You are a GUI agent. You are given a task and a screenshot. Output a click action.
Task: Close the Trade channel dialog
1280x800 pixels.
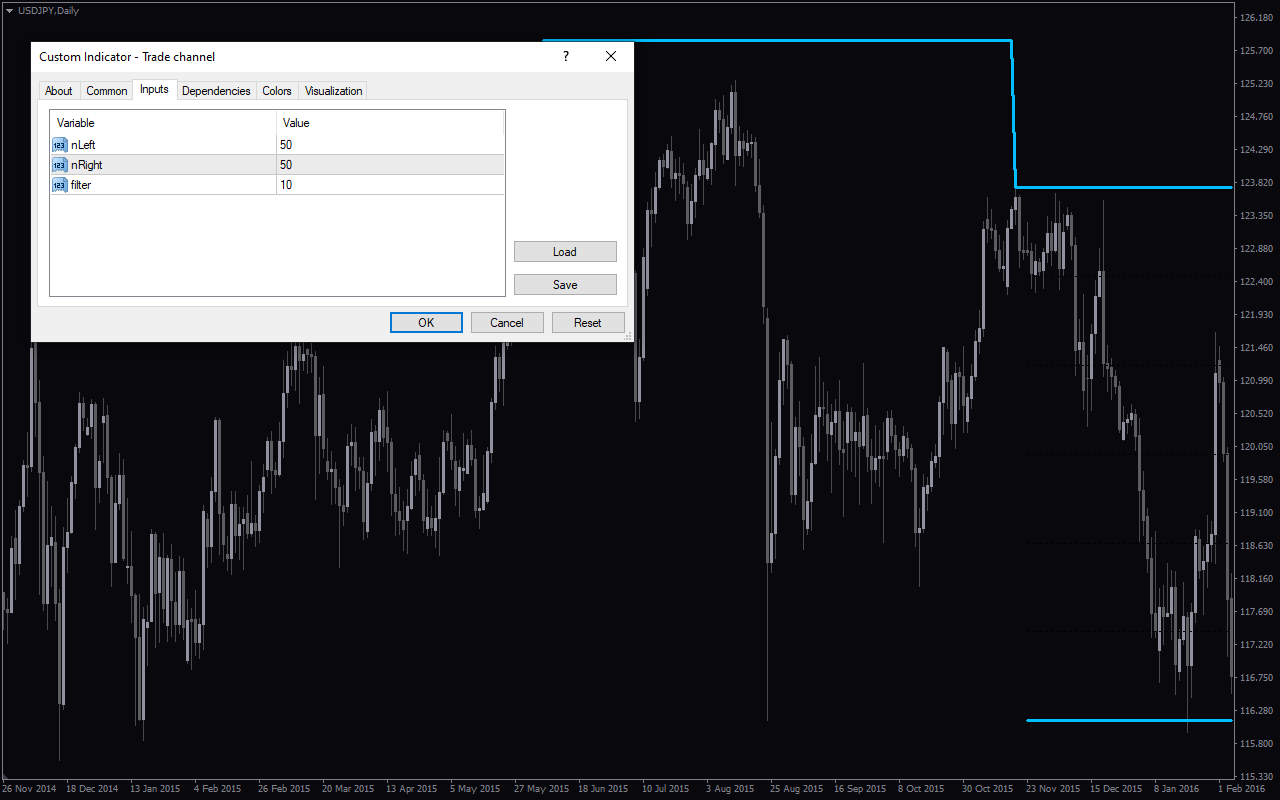click(611, 57)
